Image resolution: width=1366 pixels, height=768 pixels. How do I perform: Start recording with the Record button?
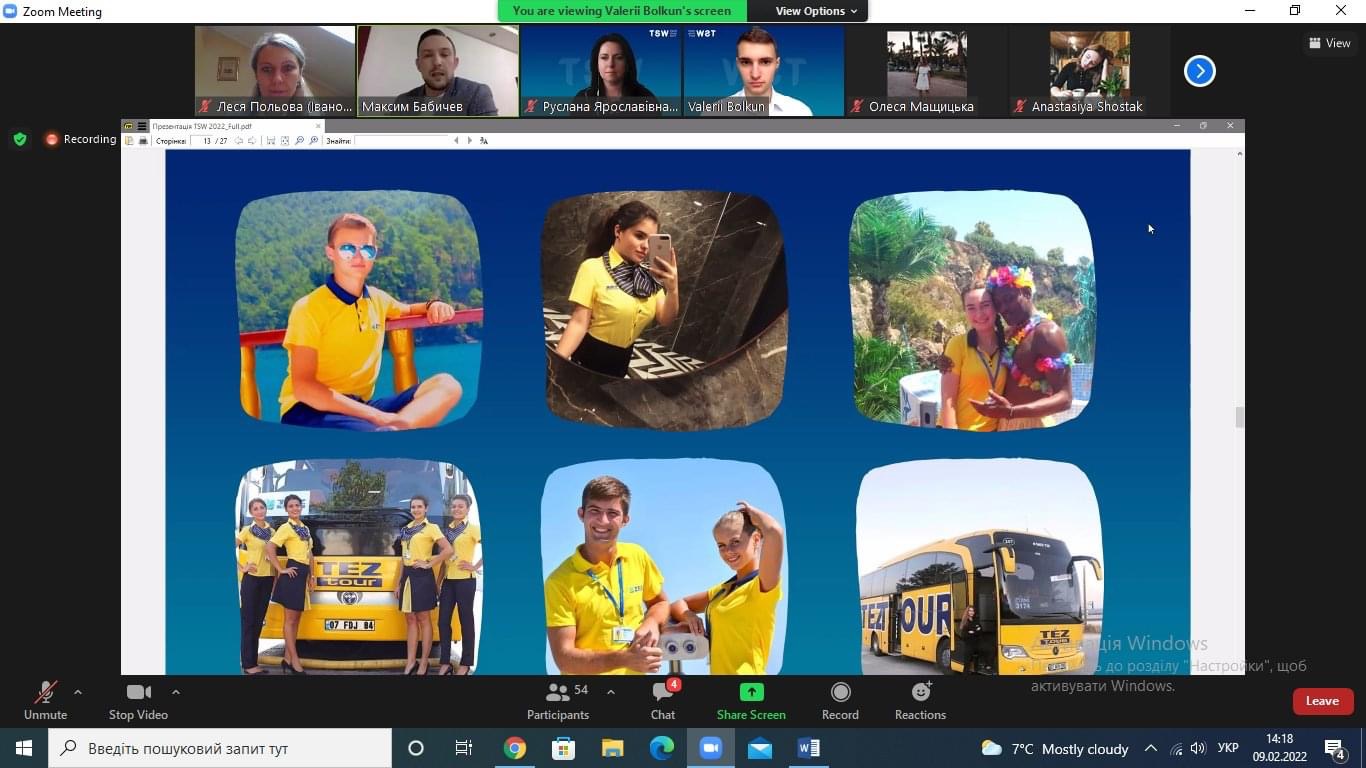840,701
